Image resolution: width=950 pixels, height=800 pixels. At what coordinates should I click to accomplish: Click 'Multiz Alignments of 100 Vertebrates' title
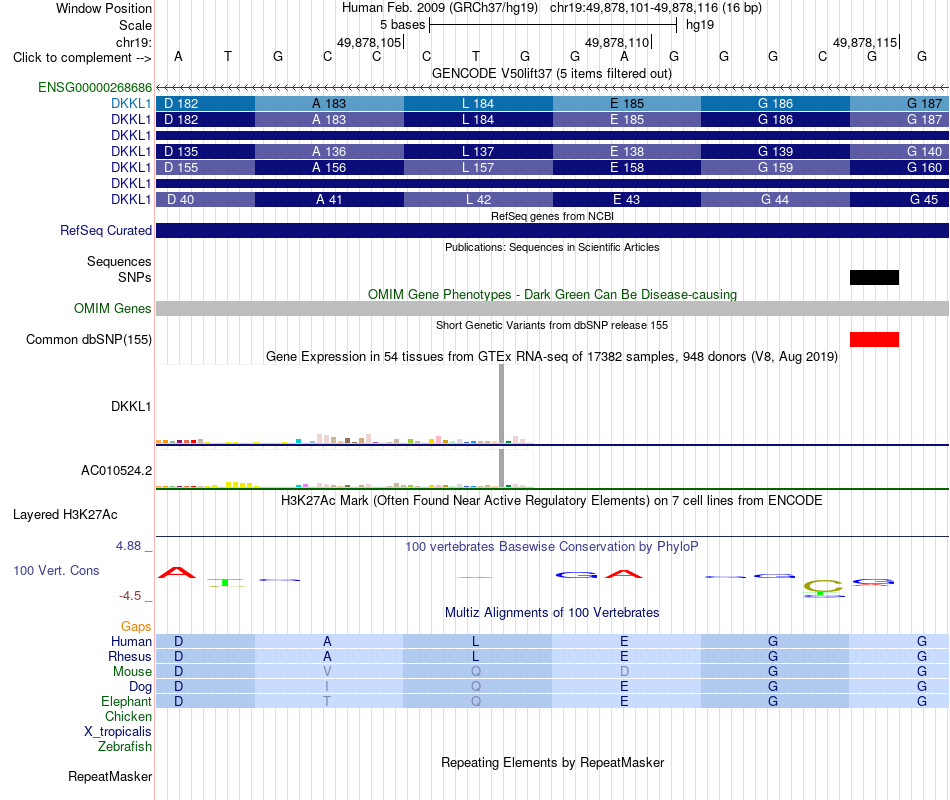pyautogui.click(x=552, y=613)
